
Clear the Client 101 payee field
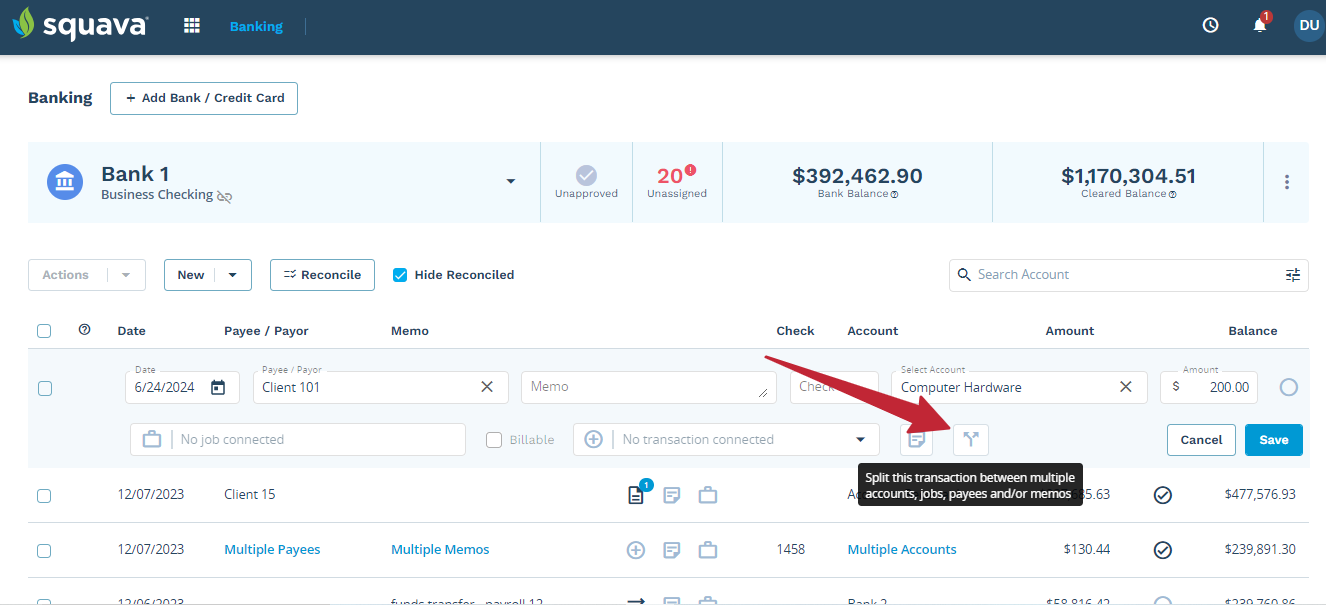487,387
